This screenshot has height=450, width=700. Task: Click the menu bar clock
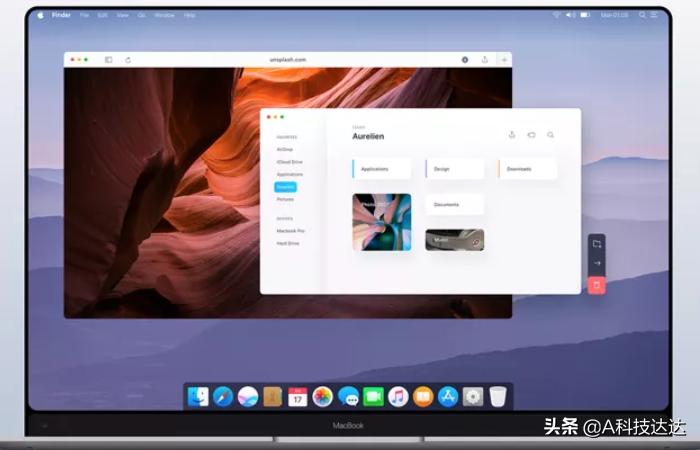click(x=614, y=15)
